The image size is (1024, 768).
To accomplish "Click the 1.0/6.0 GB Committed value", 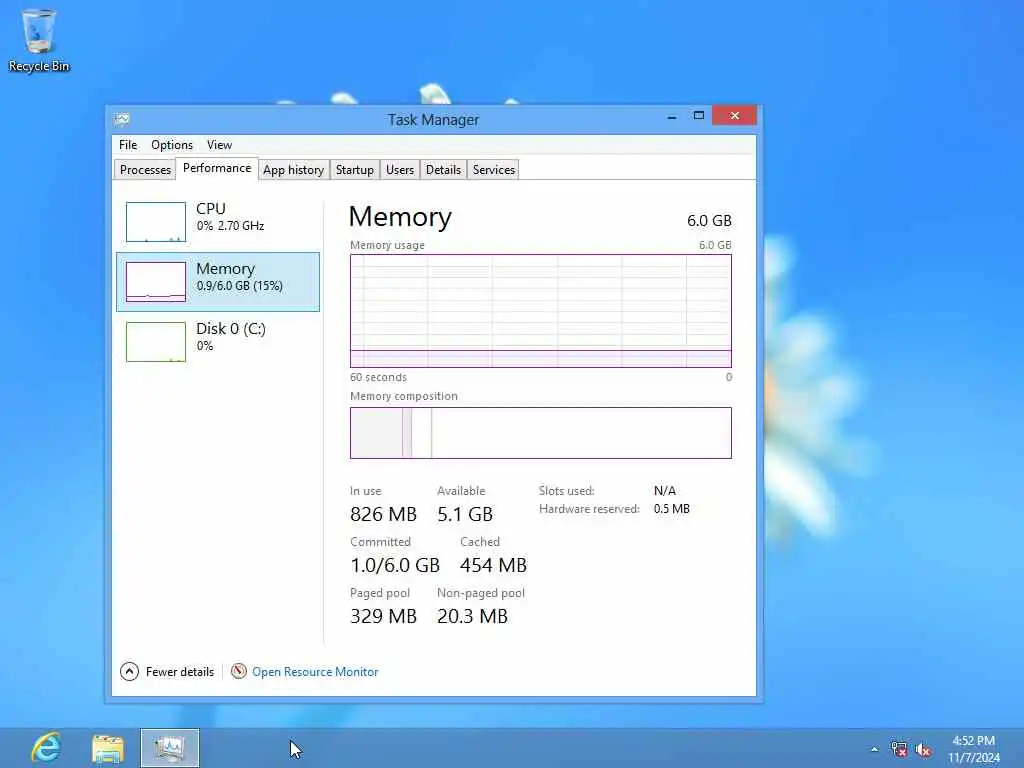I will pos(395,565).
